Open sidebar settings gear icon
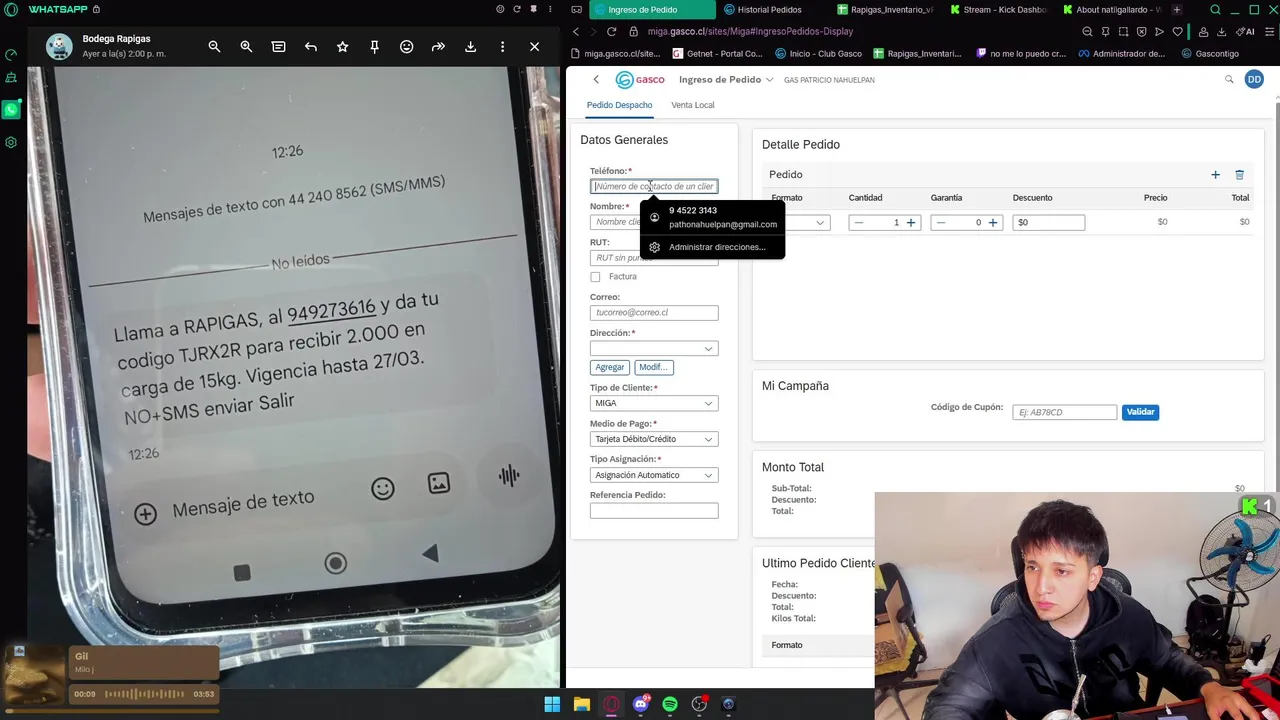Image resolution: width=1280 pixels, height=720 pixels. pos(11,142)
